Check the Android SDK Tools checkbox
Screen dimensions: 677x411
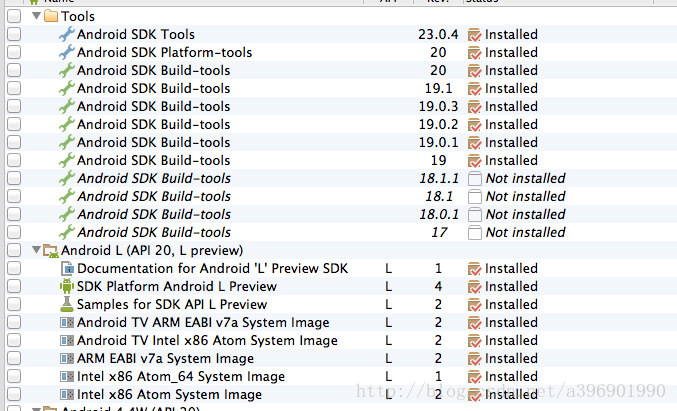[x=14, y=34]
